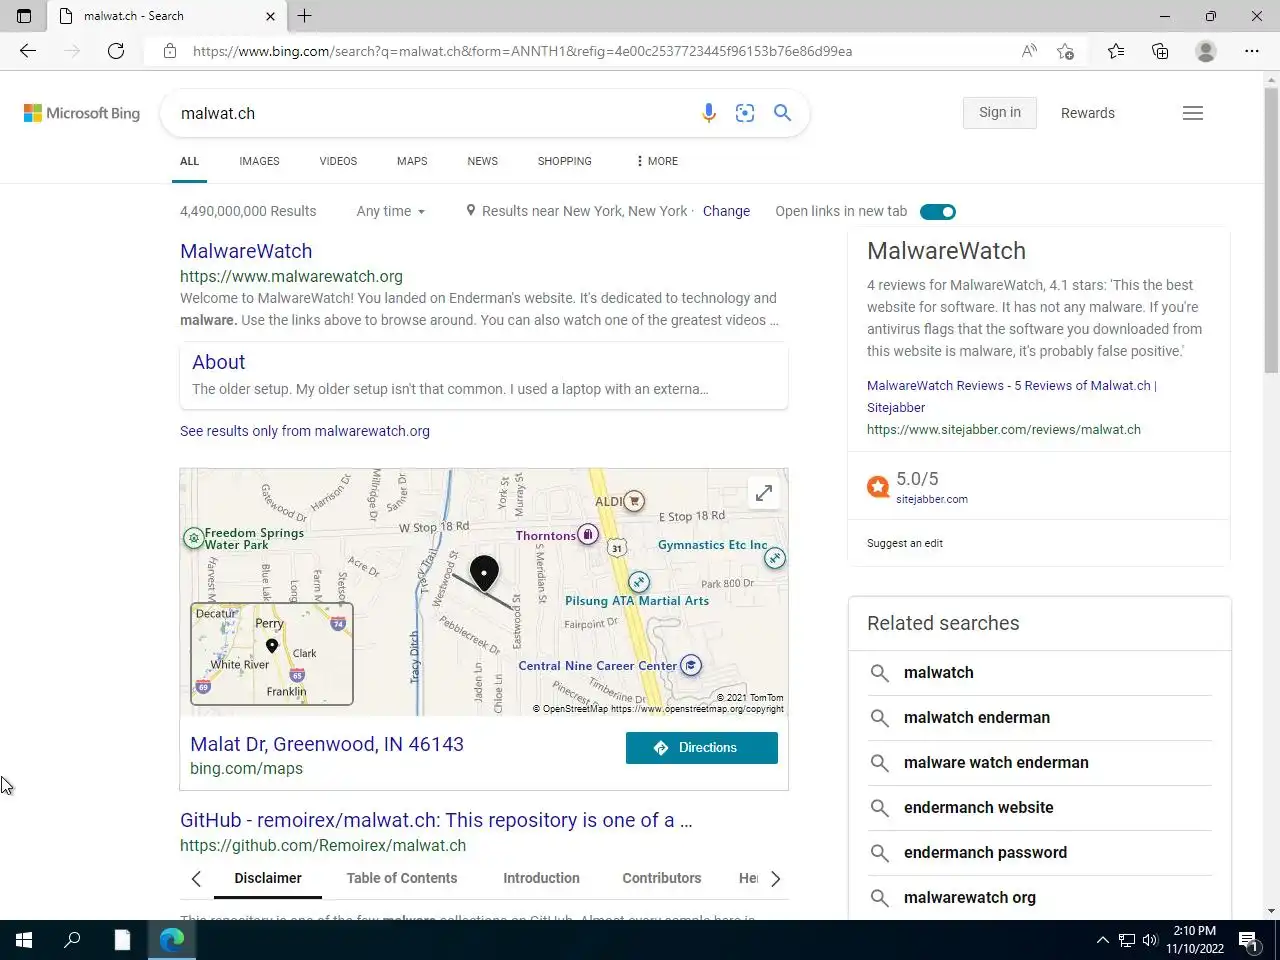
Task: Open Malat Dr, Greenwood, IN 46143 link
Action: (x=327, y=744)
